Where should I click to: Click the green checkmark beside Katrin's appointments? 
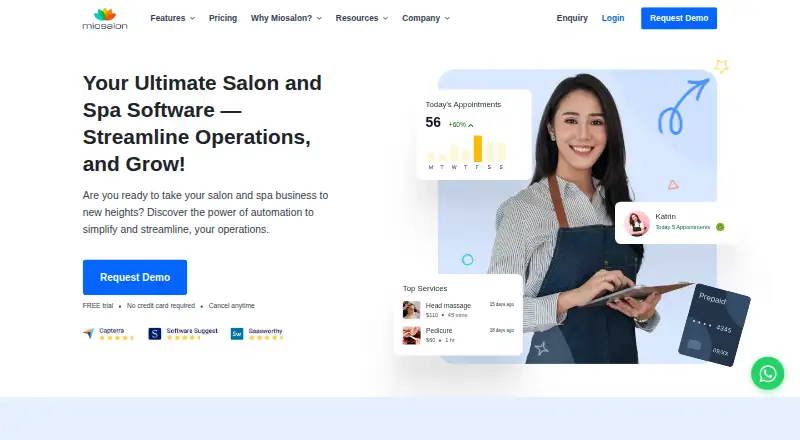[720, 227]
